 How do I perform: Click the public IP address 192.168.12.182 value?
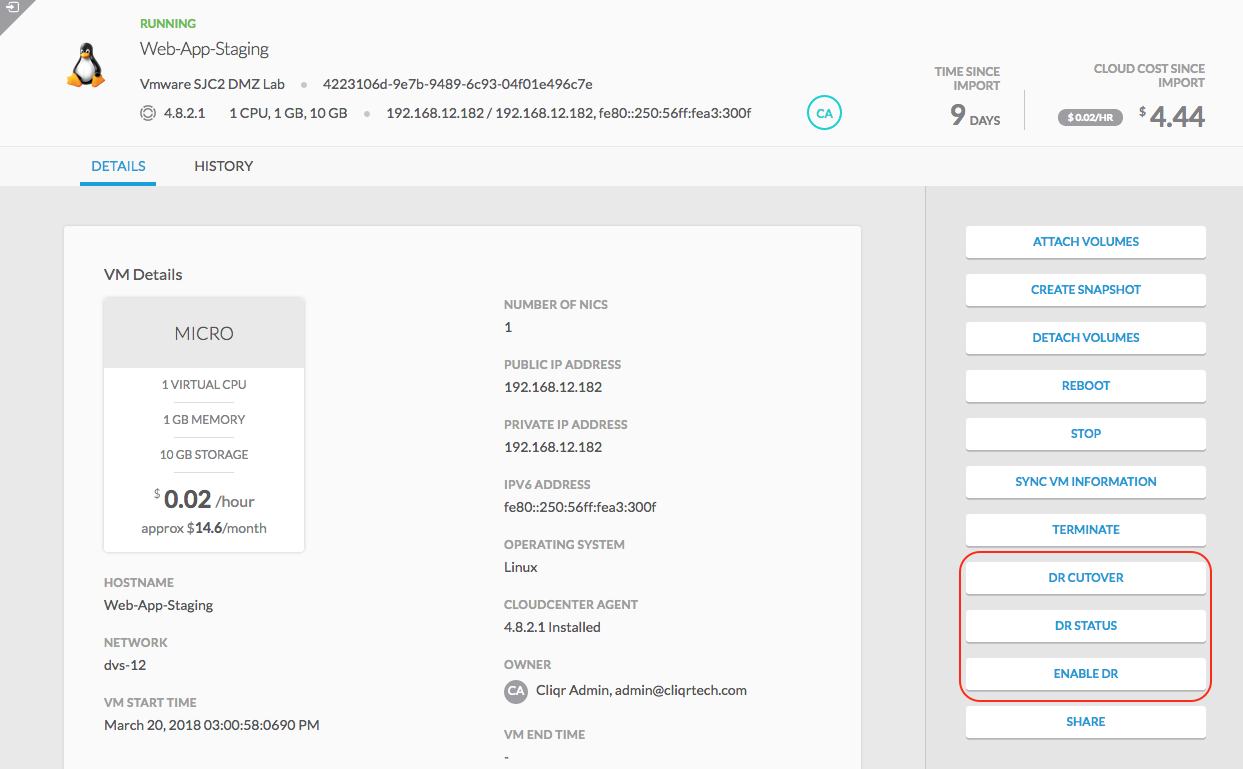coord(553,387)
